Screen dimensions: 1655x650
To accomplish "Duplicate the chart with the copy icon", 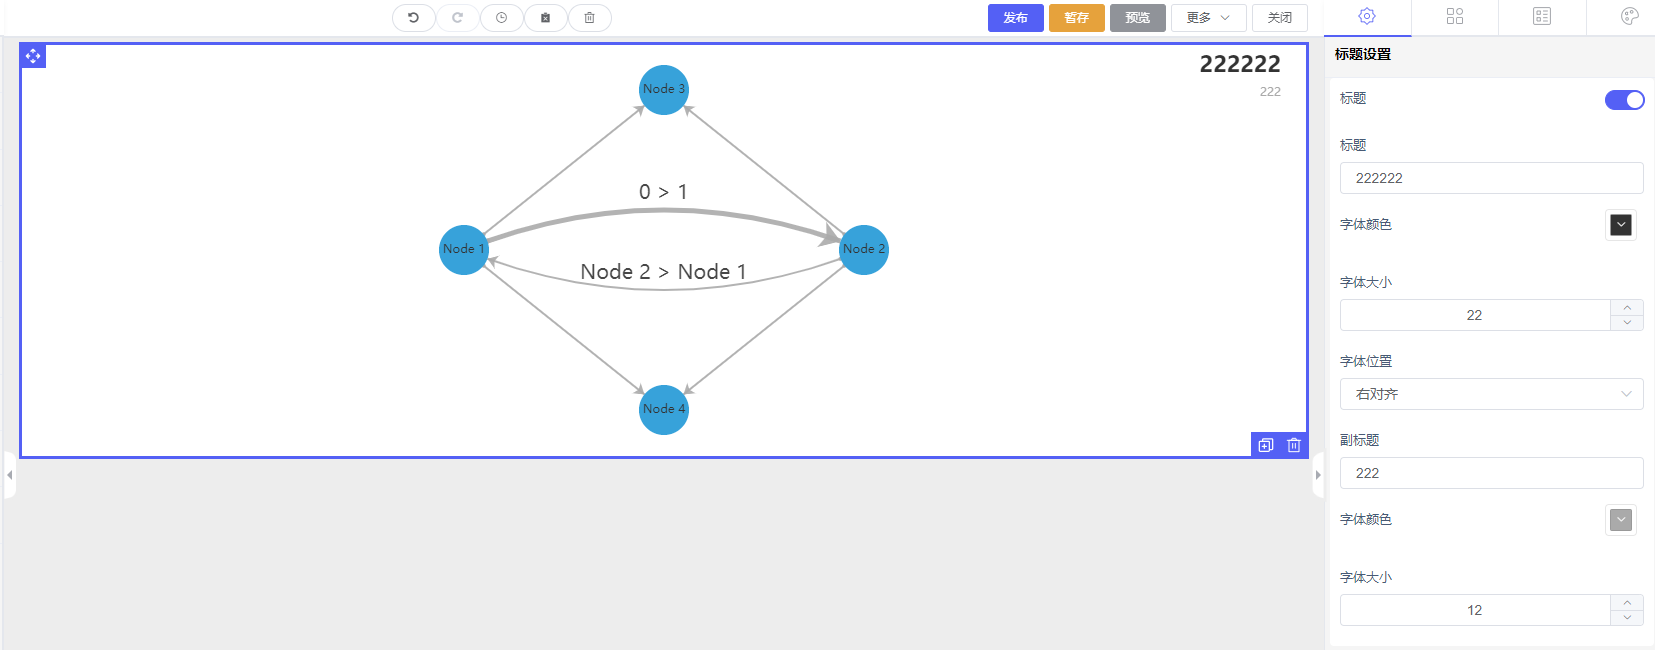I will (1266, 445).
